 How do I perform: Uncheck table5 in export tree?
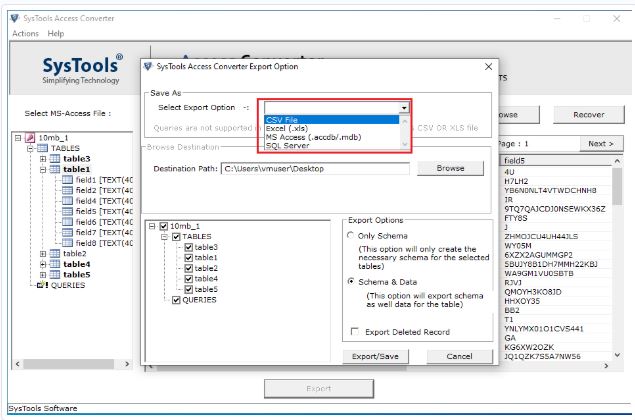[188, 289]
